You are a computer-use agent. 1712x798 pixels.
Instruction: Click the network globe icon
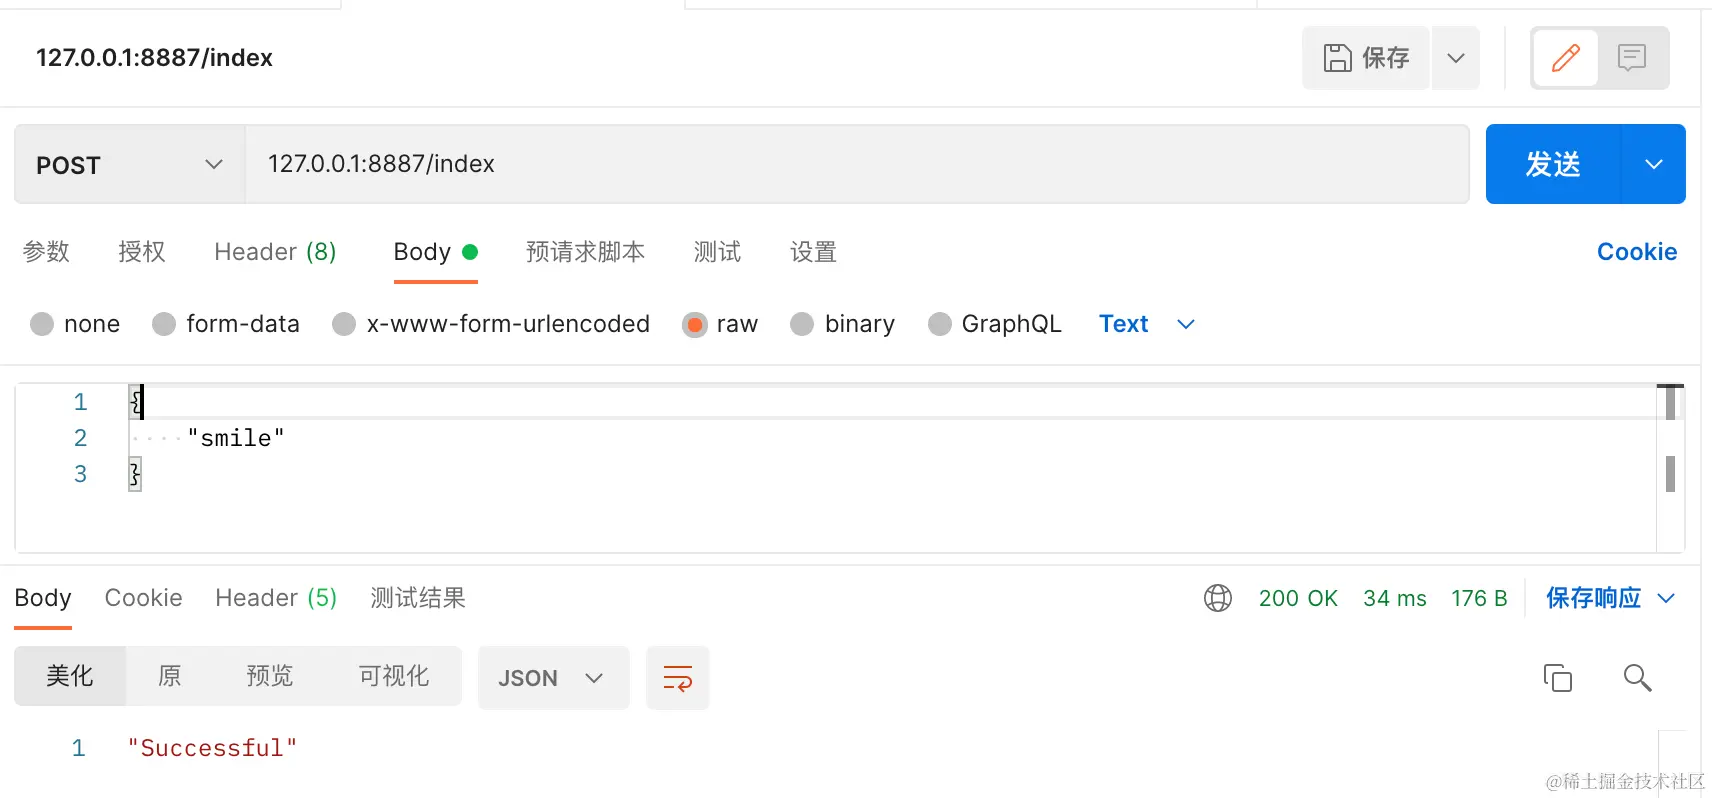click(x=1218, y=598)
